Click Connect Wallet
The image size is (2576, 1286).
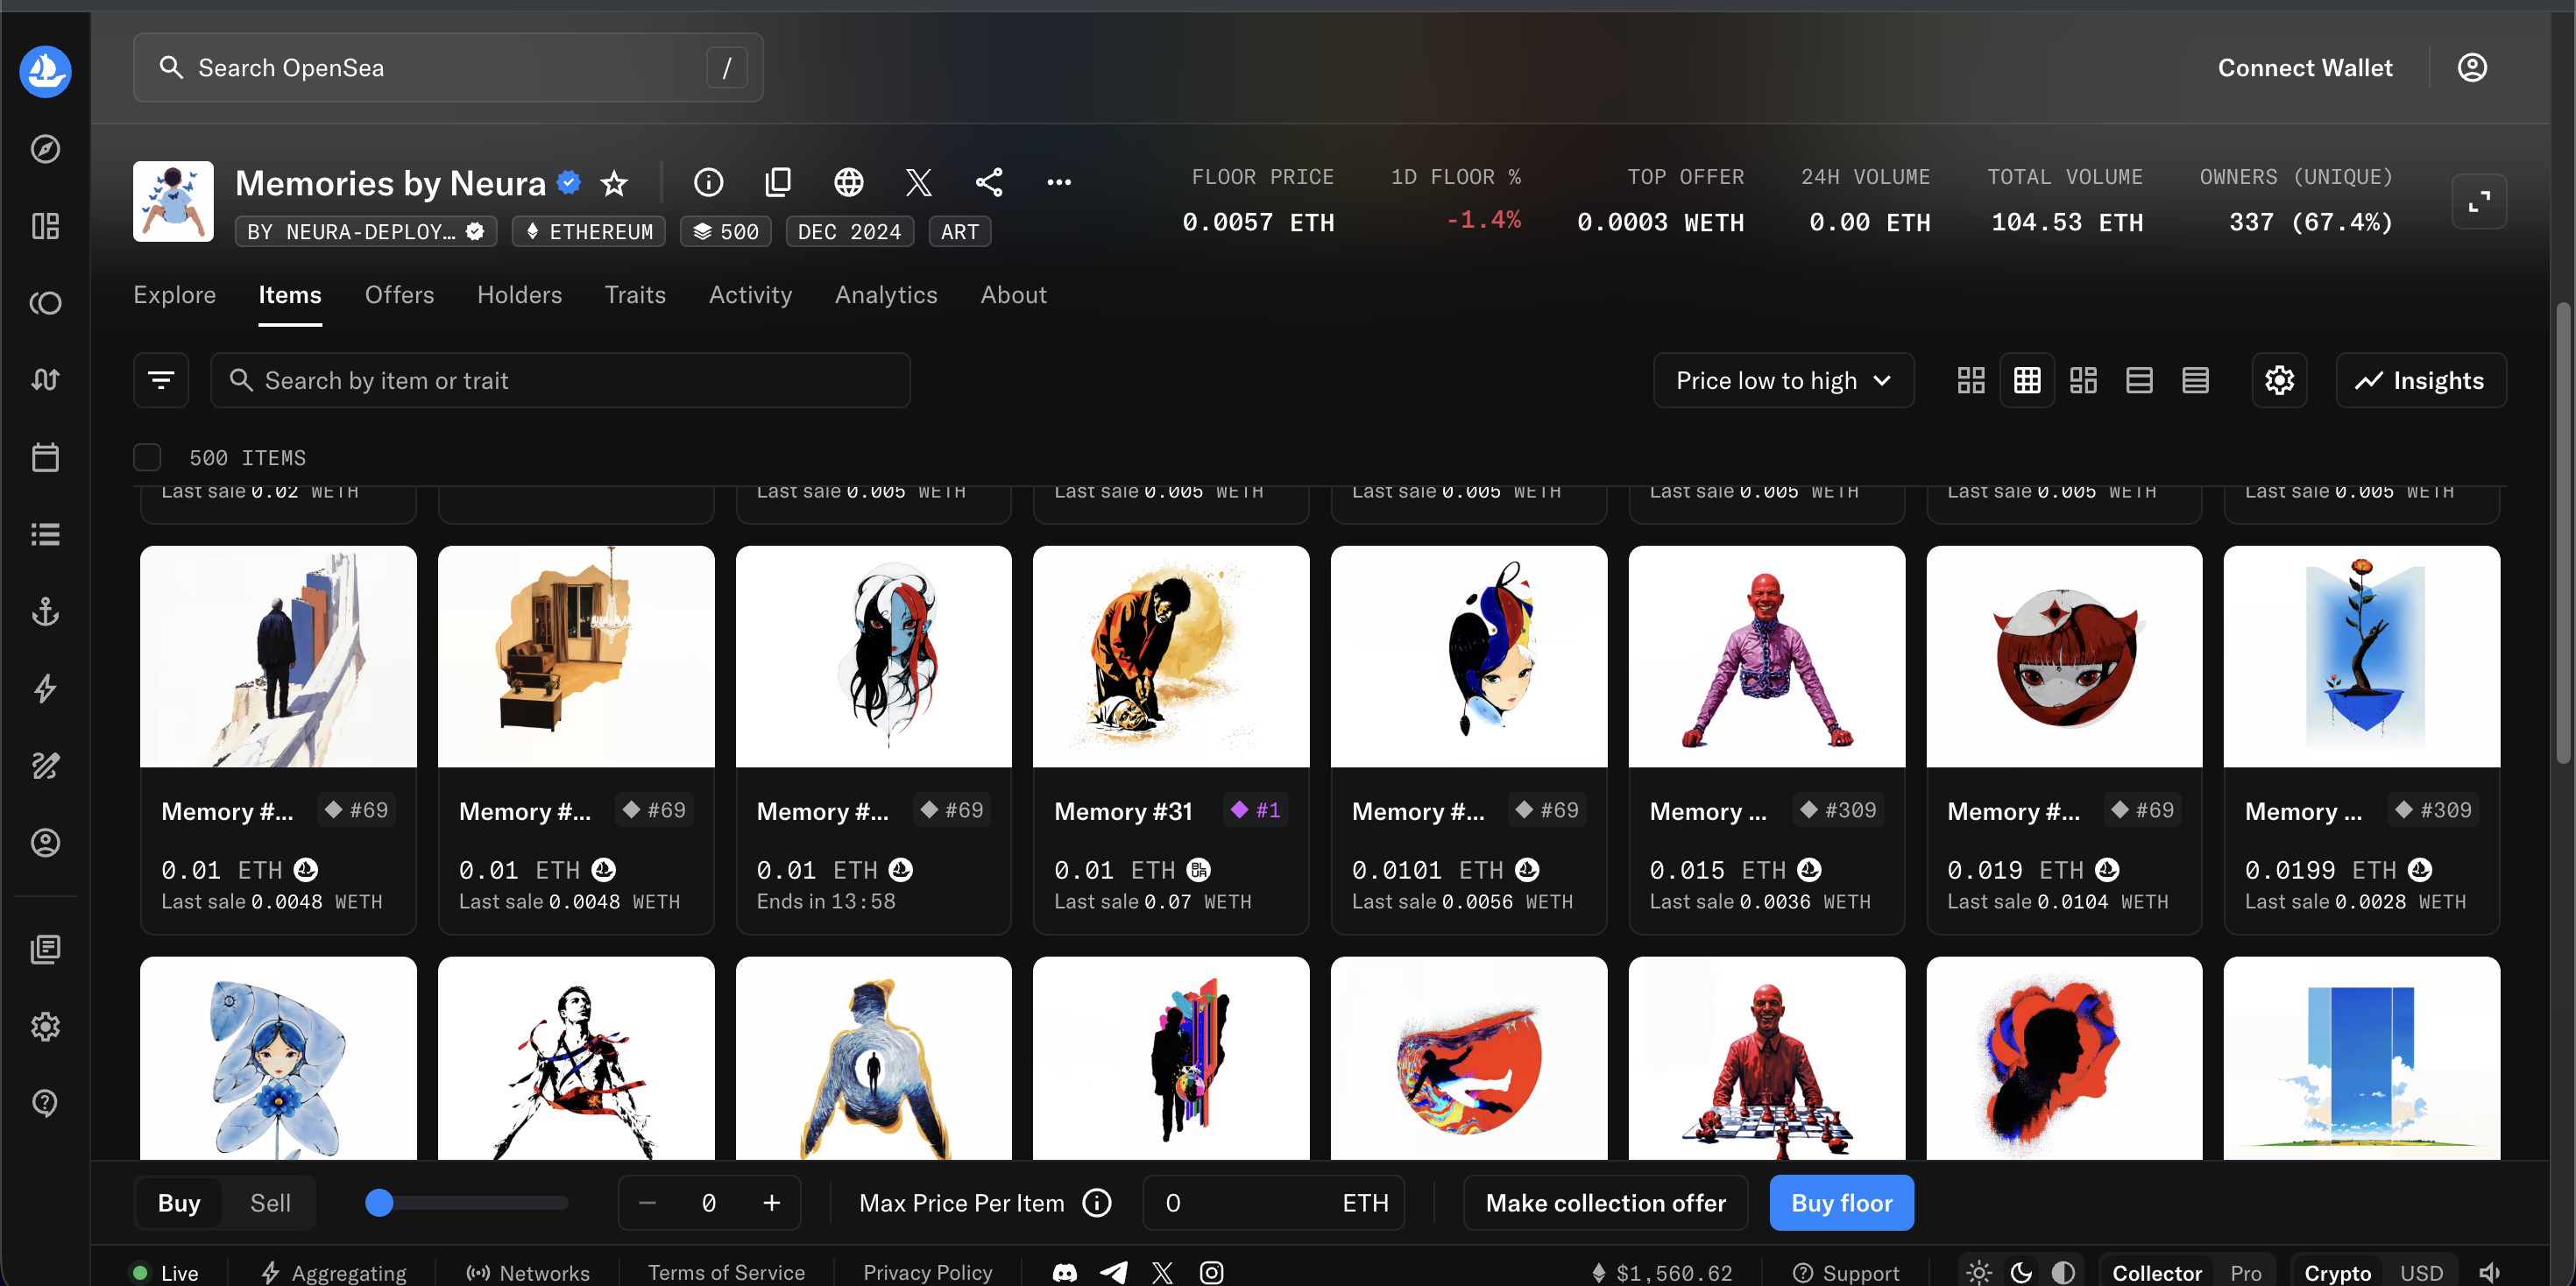click(2305, 67)
